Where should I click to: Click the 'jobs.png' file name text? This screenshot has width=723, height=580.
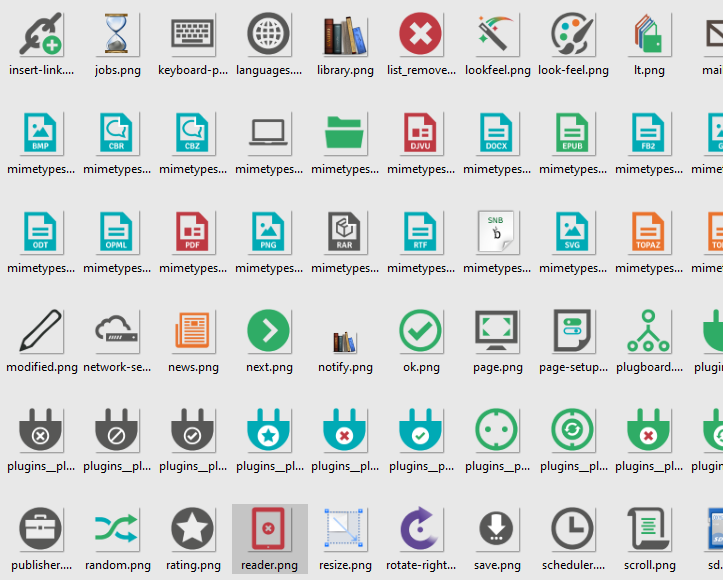pyautogui.click(x=118, y=70)
